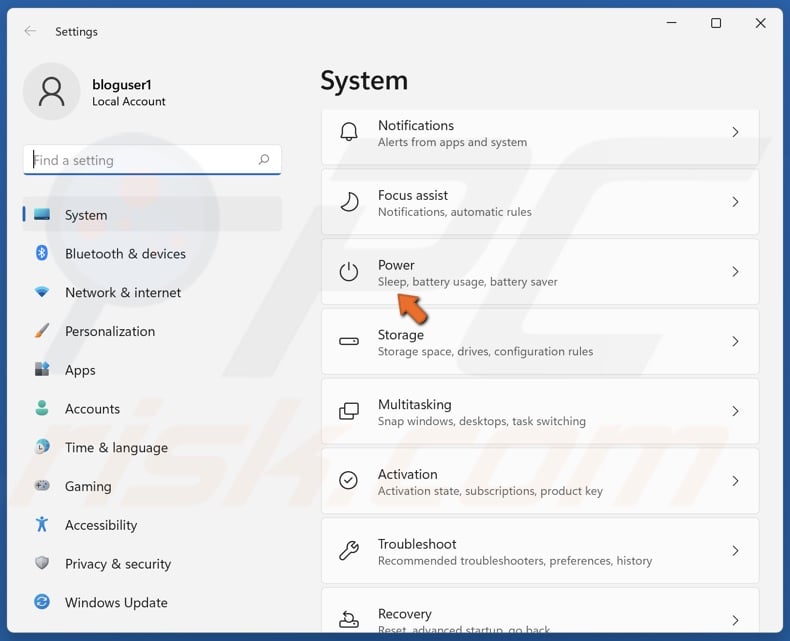The height and width of the screenshot is (641, 790).
Task: Click the Storage row chevron
Action: [x=735, y=341]
